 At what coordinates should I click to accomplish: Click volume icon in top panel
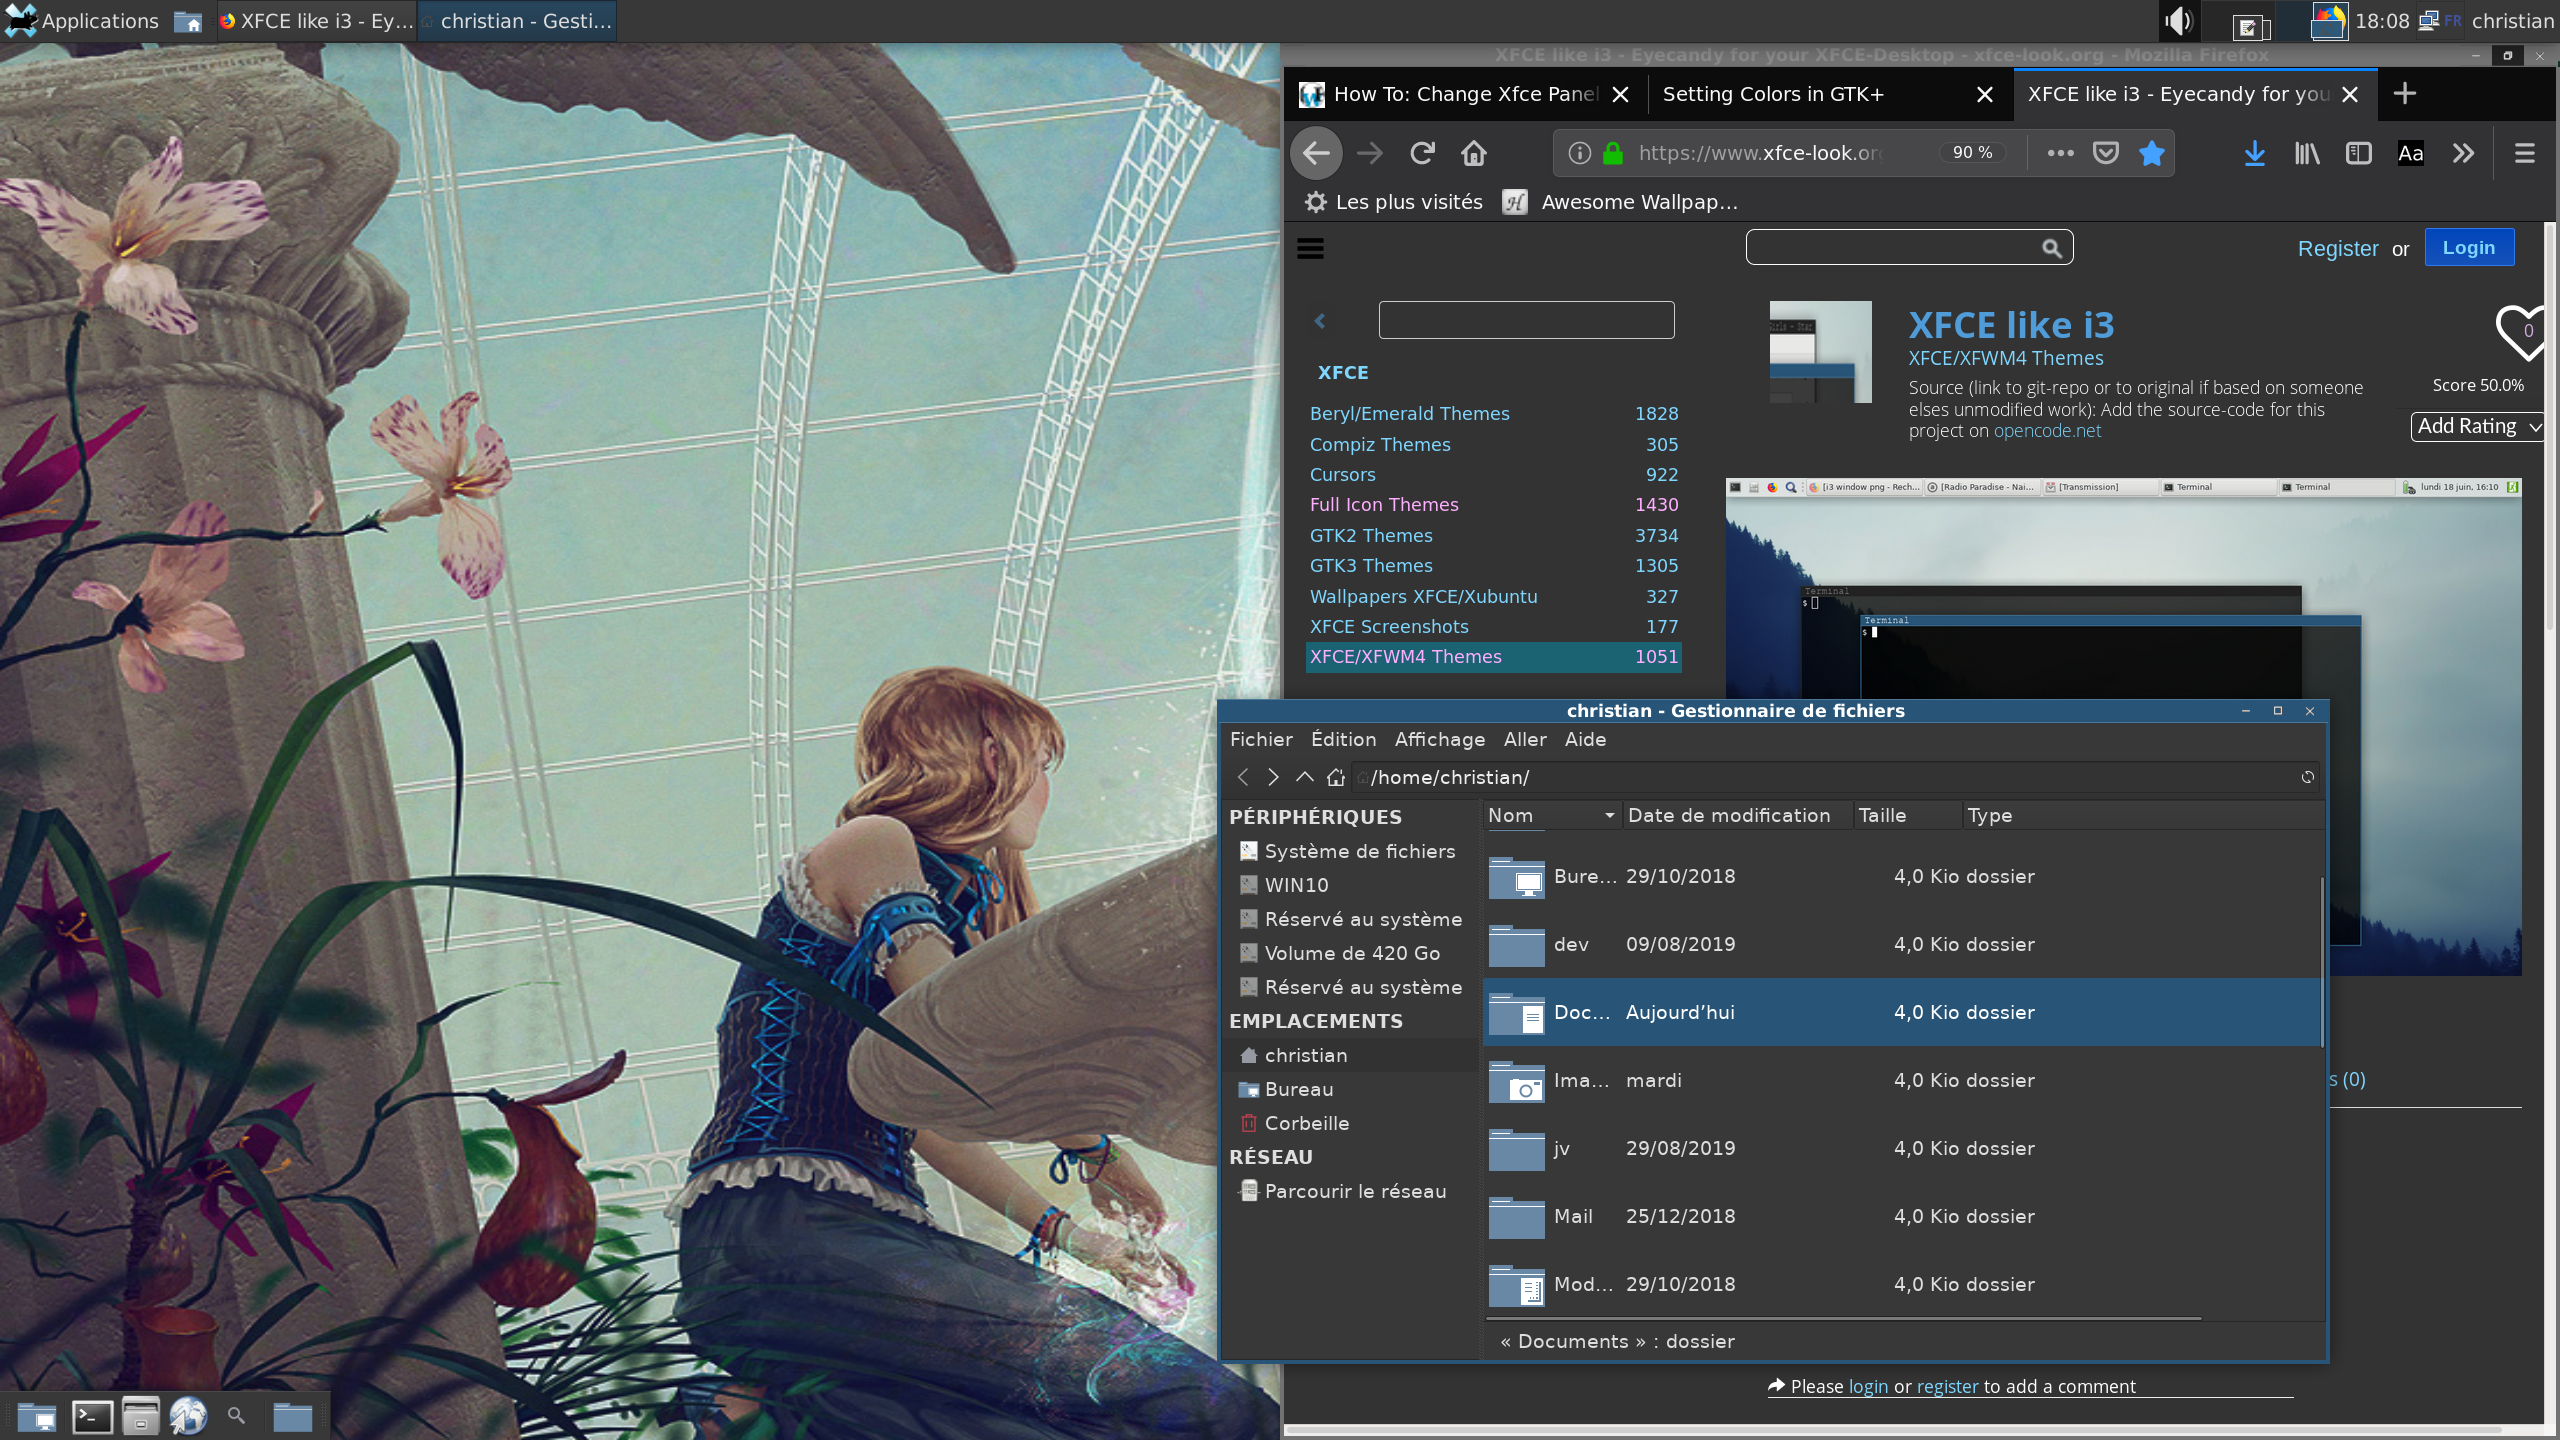point(2178,21)
